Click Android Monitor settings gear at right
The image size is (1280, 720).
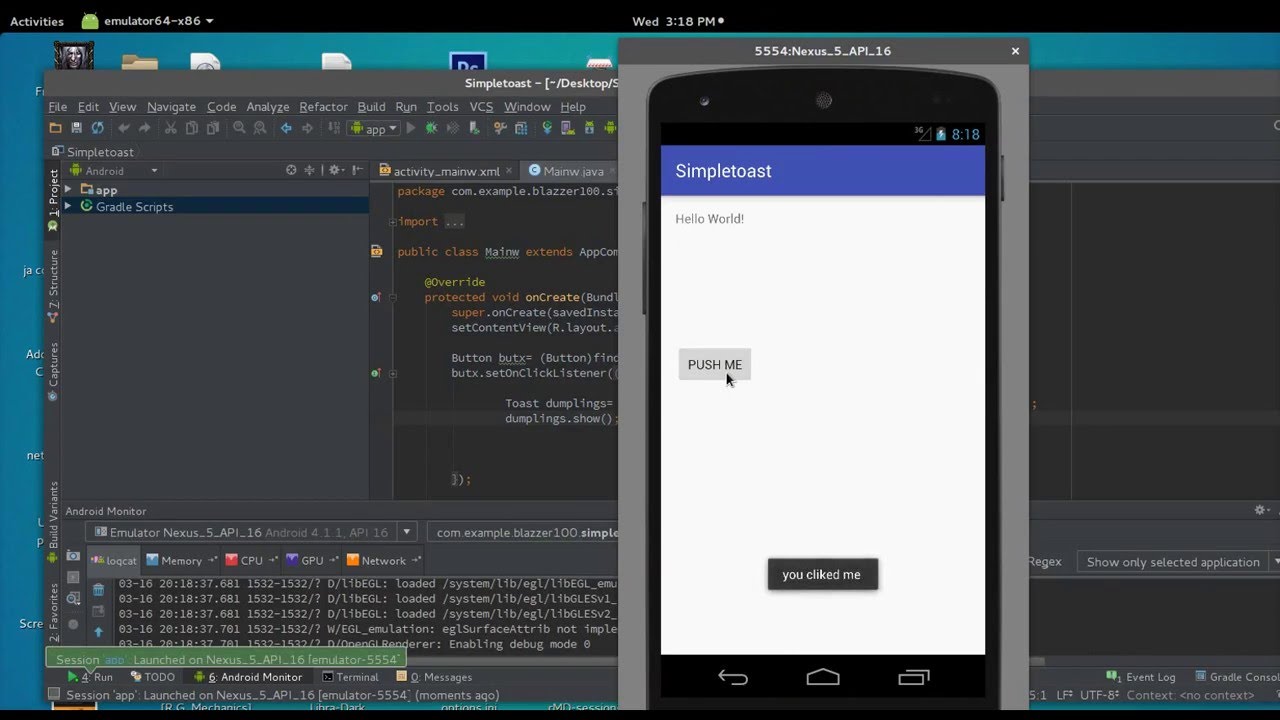click(1261, 510)
